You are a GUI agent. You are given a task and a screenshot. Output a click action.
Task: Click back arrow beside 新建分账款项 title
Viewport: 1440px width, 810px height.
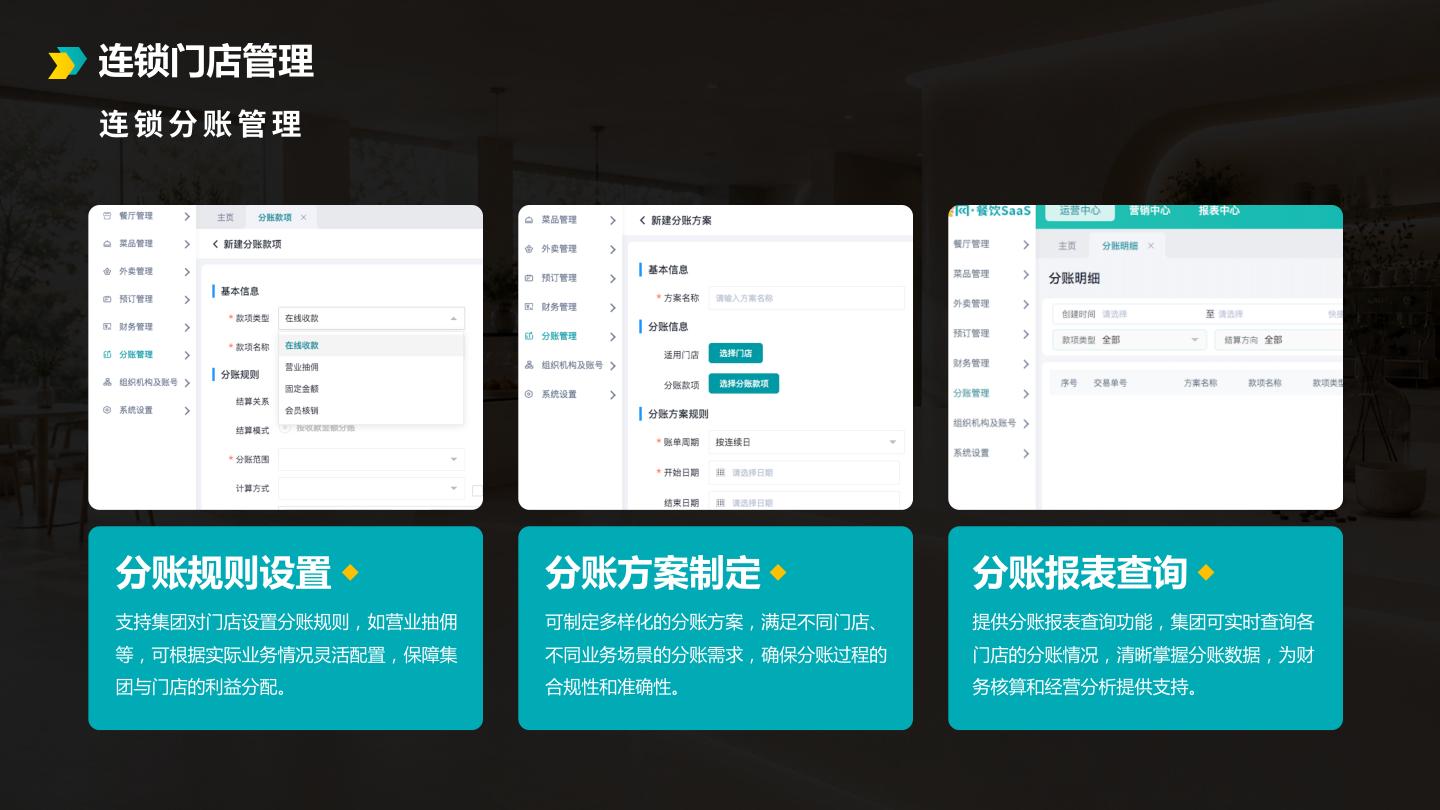[215, 244]
